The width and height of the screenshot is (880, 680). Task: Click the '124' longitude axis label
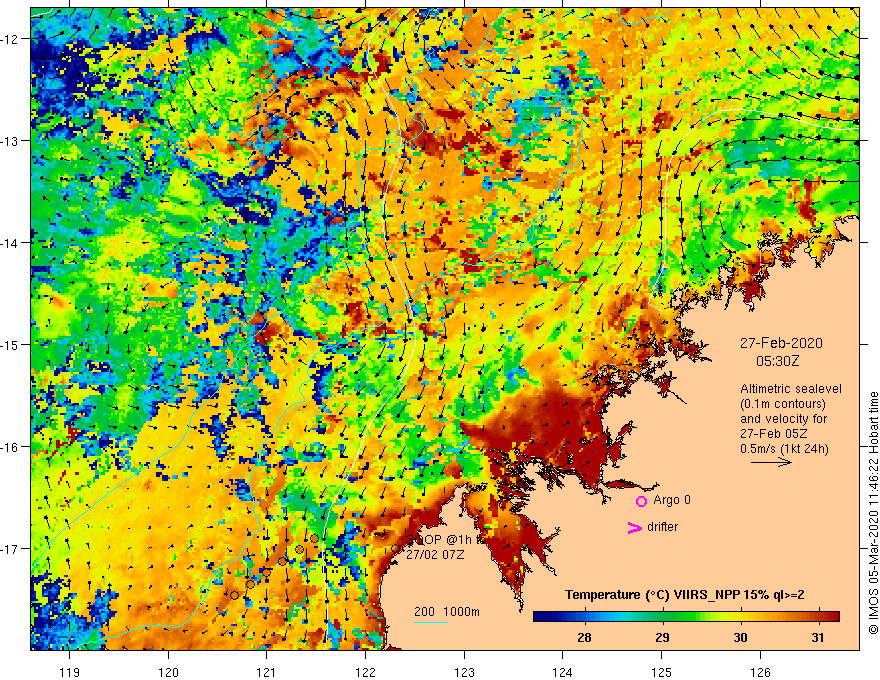[563, 672]
